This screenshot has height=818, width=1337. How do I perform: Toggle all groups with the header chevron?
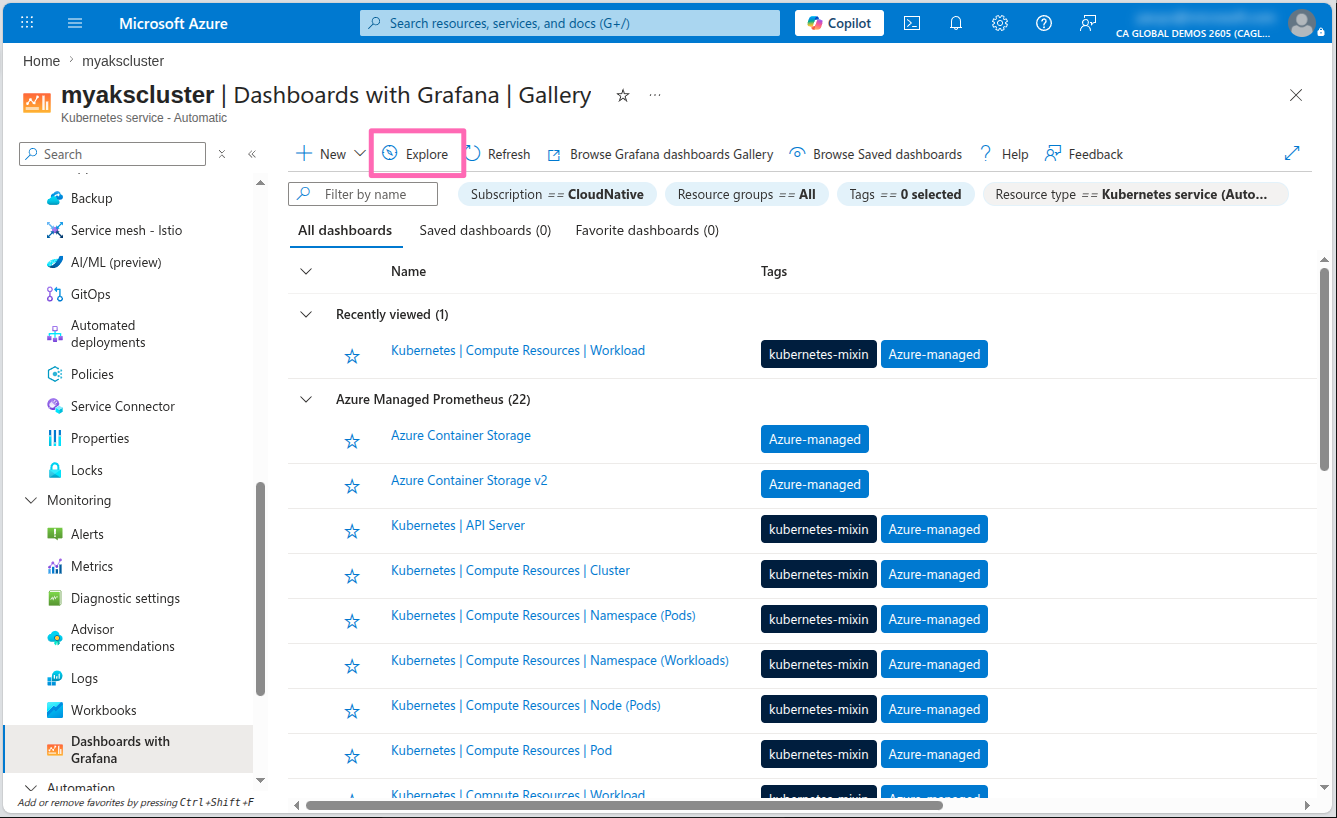click(x=306, y=271)
